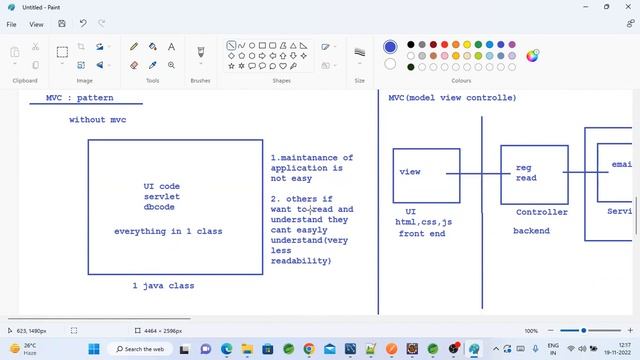640x360 pixels.
Task: Pick the black colour swatch
Action: (411, 44)
